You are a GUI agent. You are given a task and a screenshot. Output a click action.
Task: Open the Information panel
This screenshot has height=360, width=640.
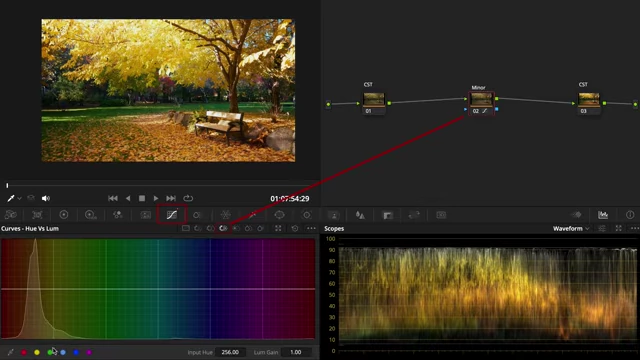[x=630, y=215]
